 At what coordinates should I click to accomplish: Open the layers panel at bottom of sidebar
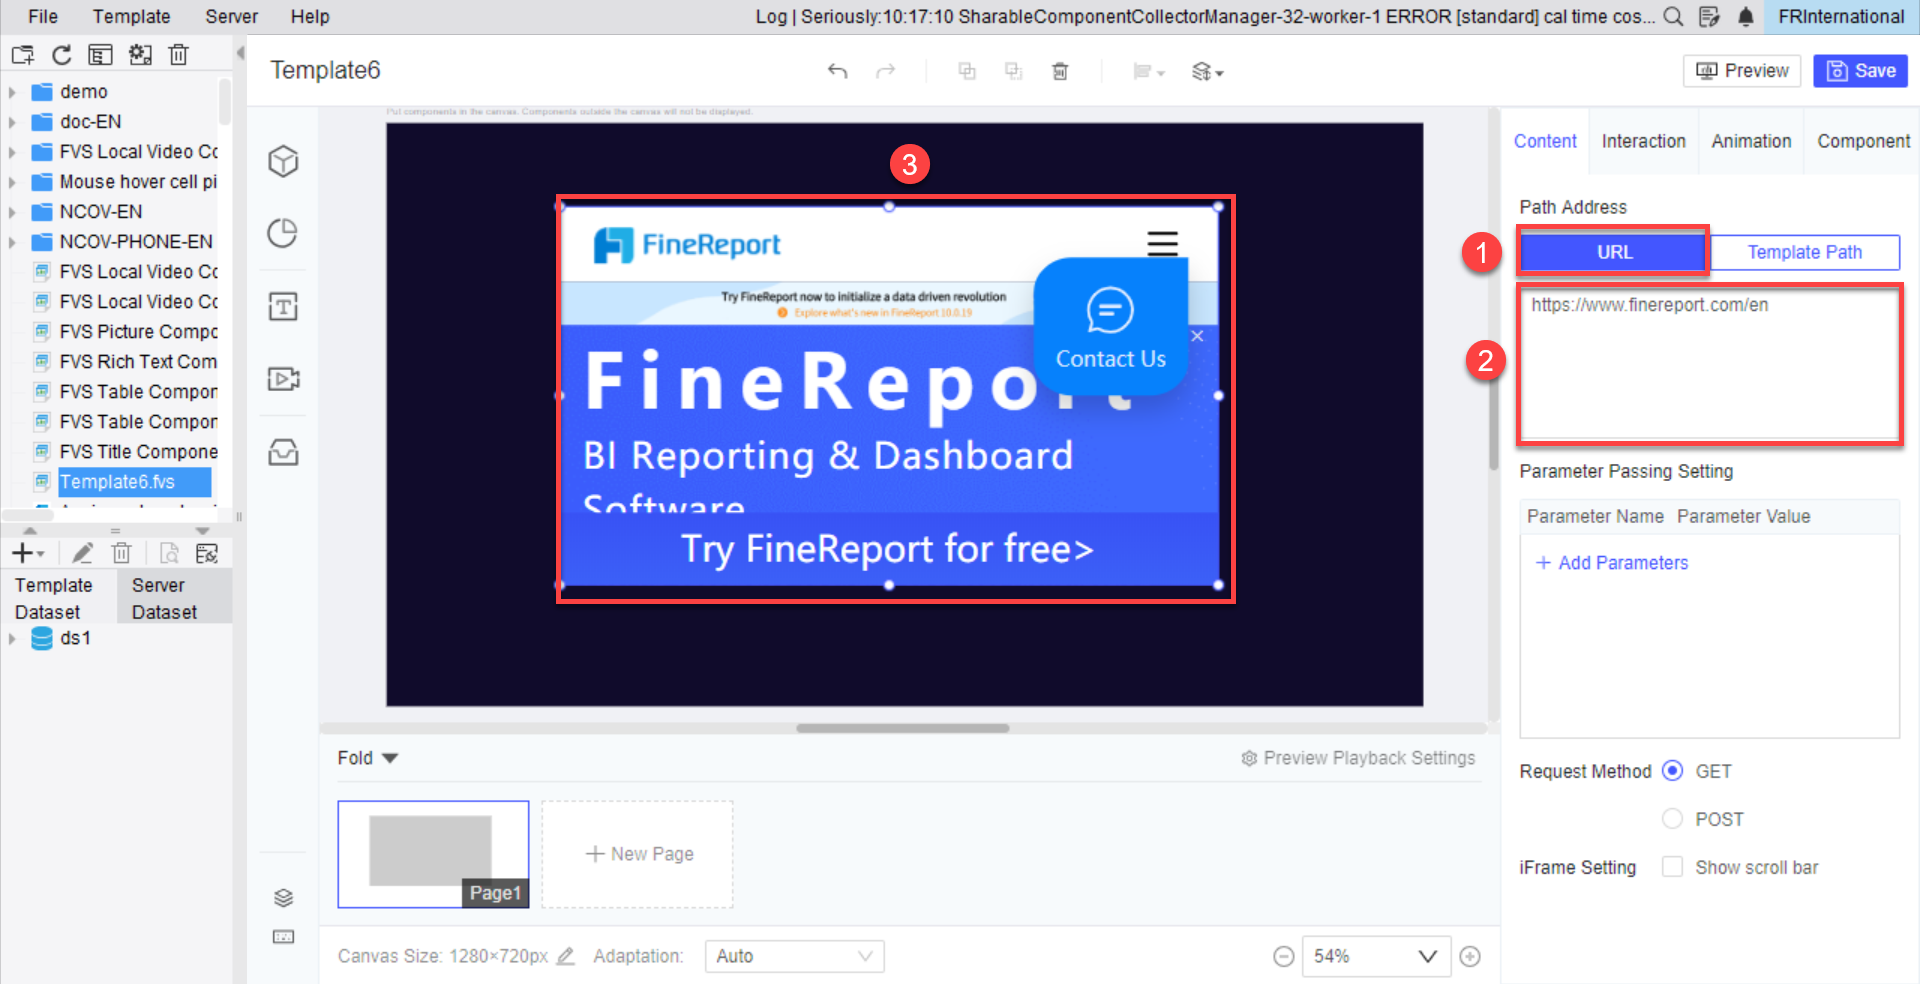pyautogui.click(x=283, y=897)
